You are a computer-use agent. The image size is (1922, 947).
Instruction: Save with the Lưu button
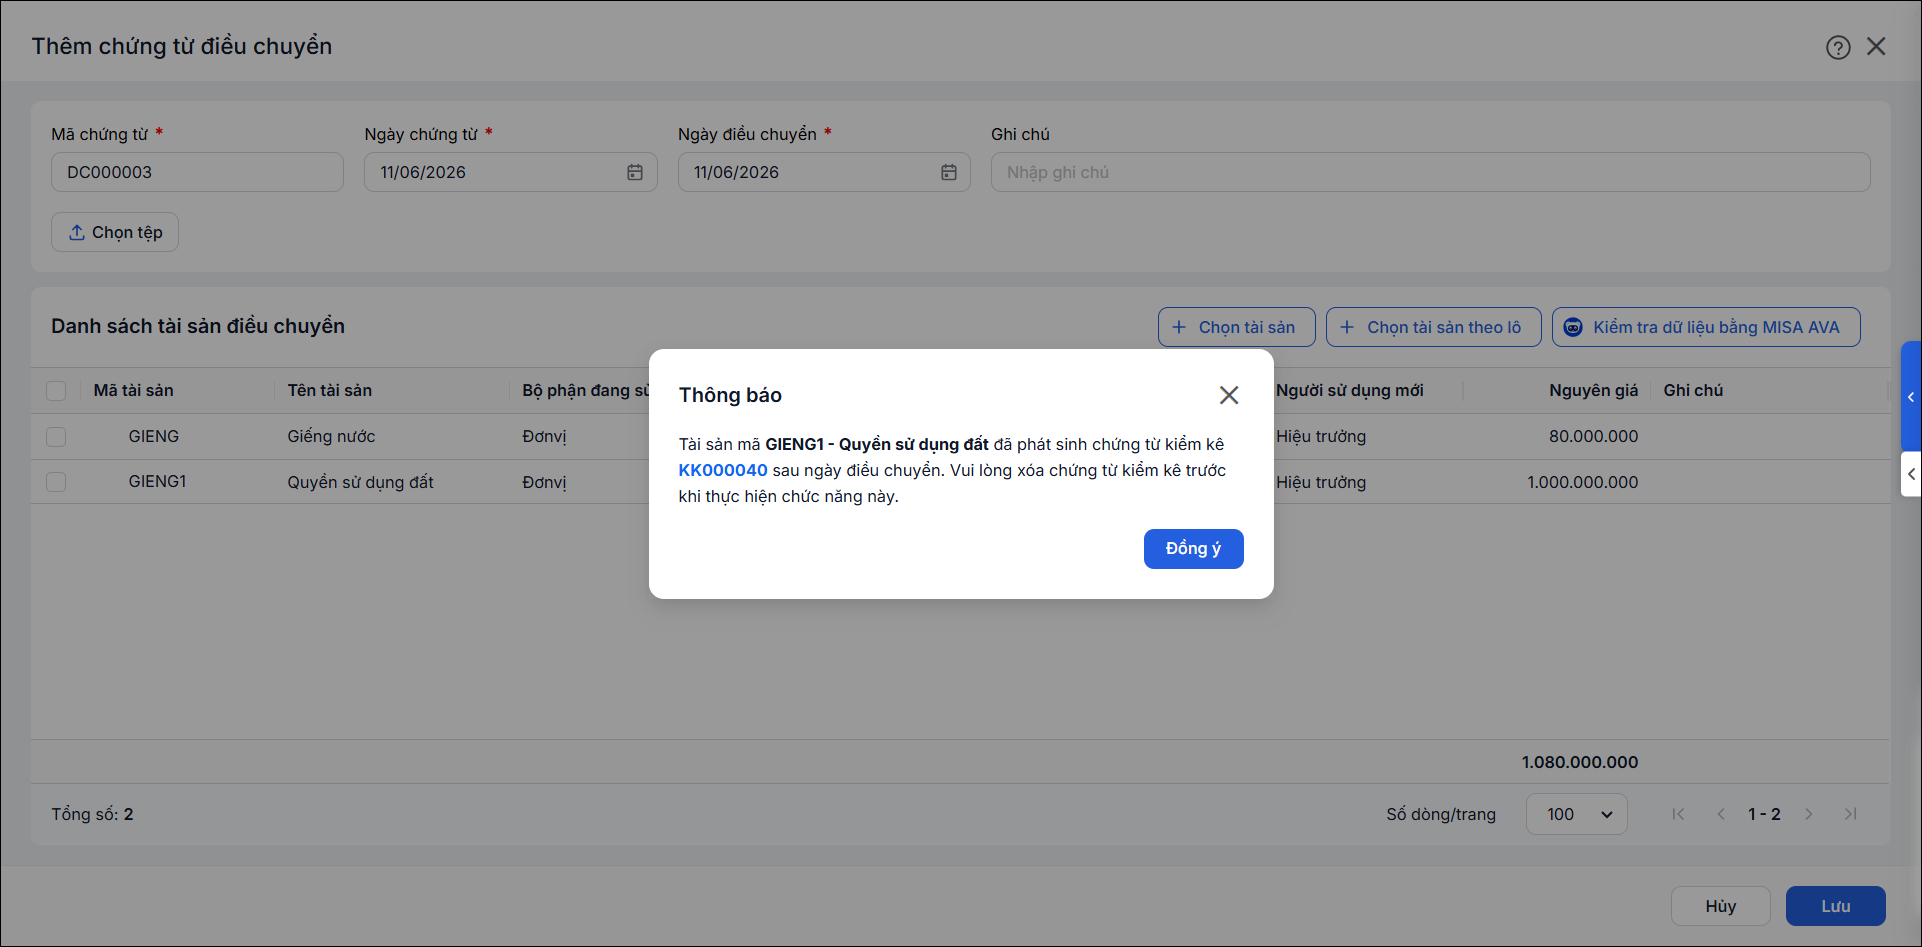pyautogui.click(x=1835, y=906)
